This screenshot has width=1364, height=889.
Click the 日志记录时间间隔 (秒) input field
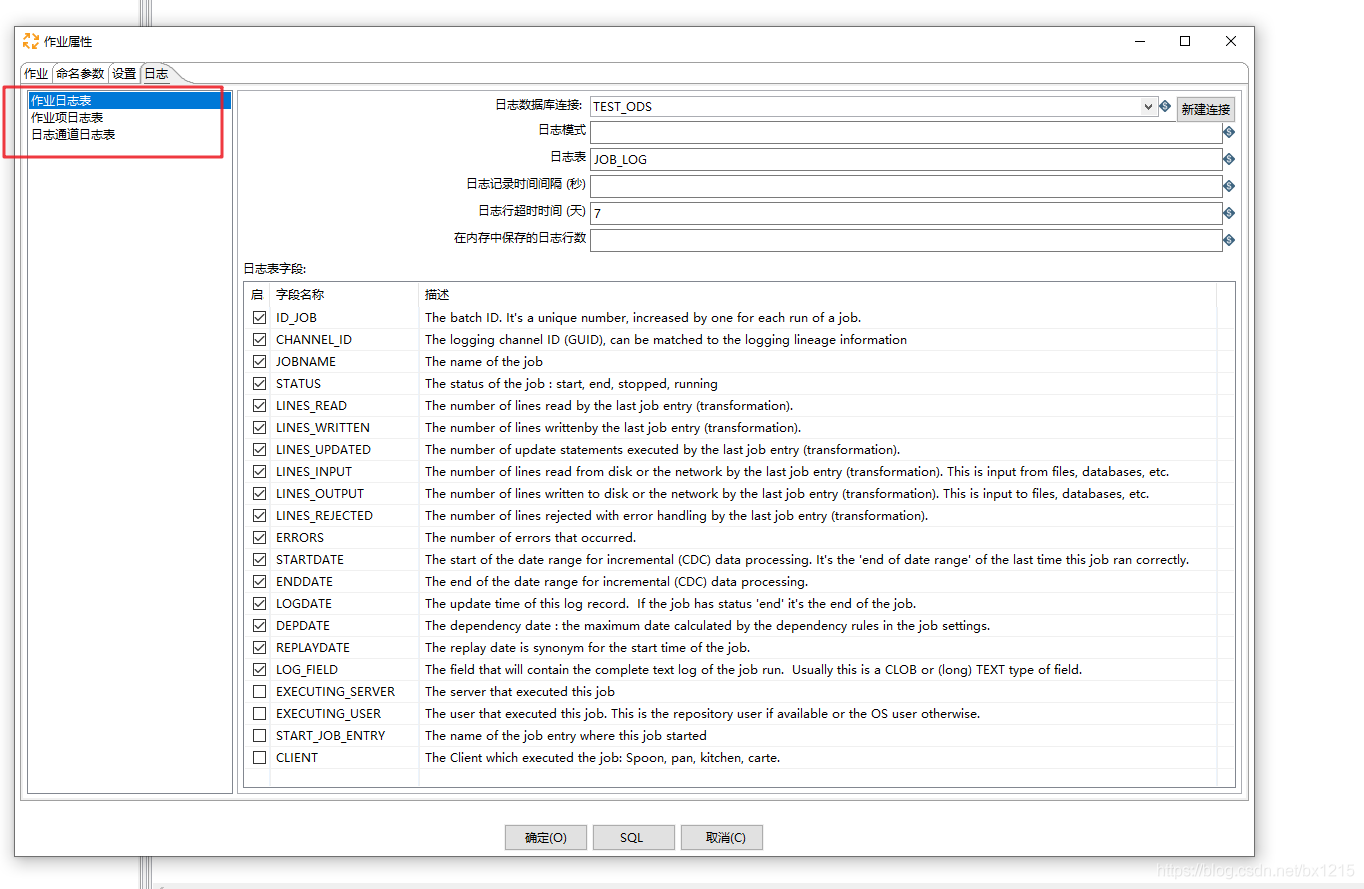point(906,186)
